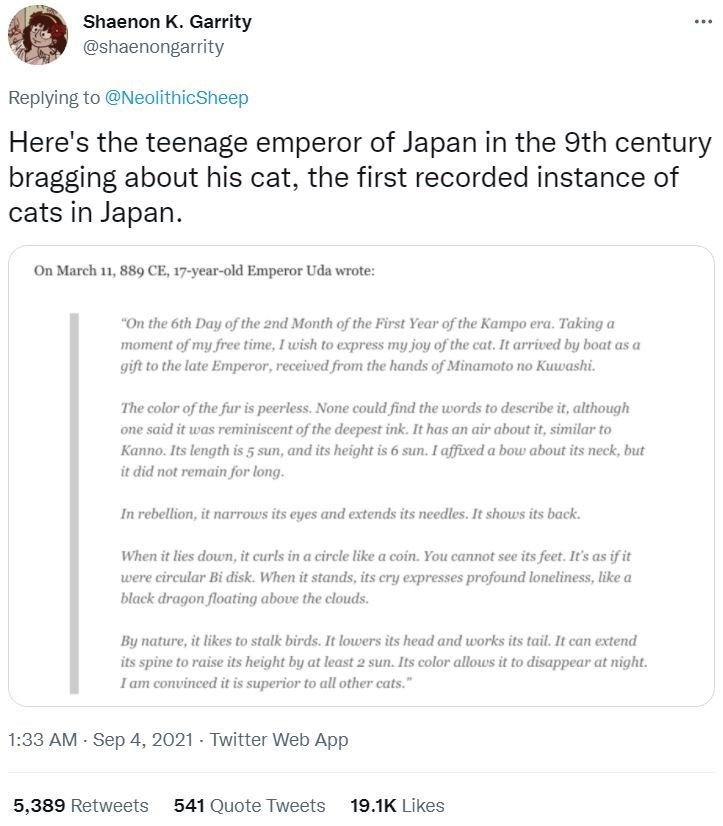Click the paragraph starting 'The color of the fur'
The height and width of the screenshot is (826, 723).
(x=380, y=440)
